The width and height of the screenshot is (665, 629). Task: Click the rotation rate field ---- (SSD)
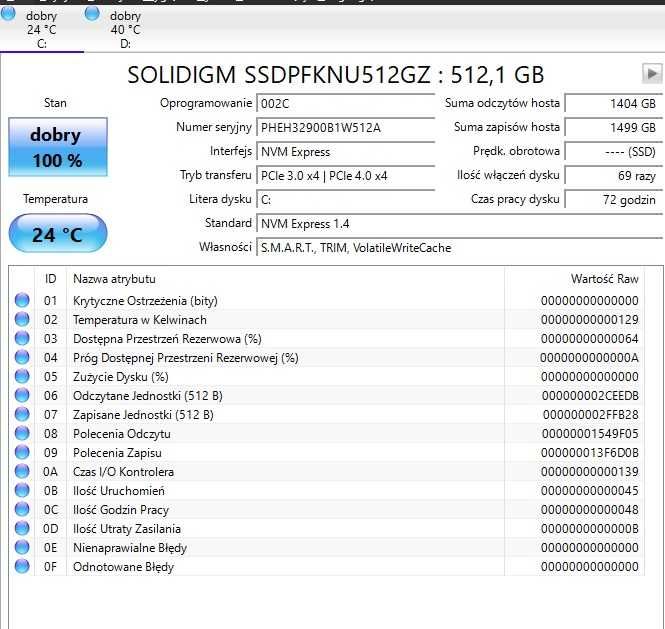[613, 152]
